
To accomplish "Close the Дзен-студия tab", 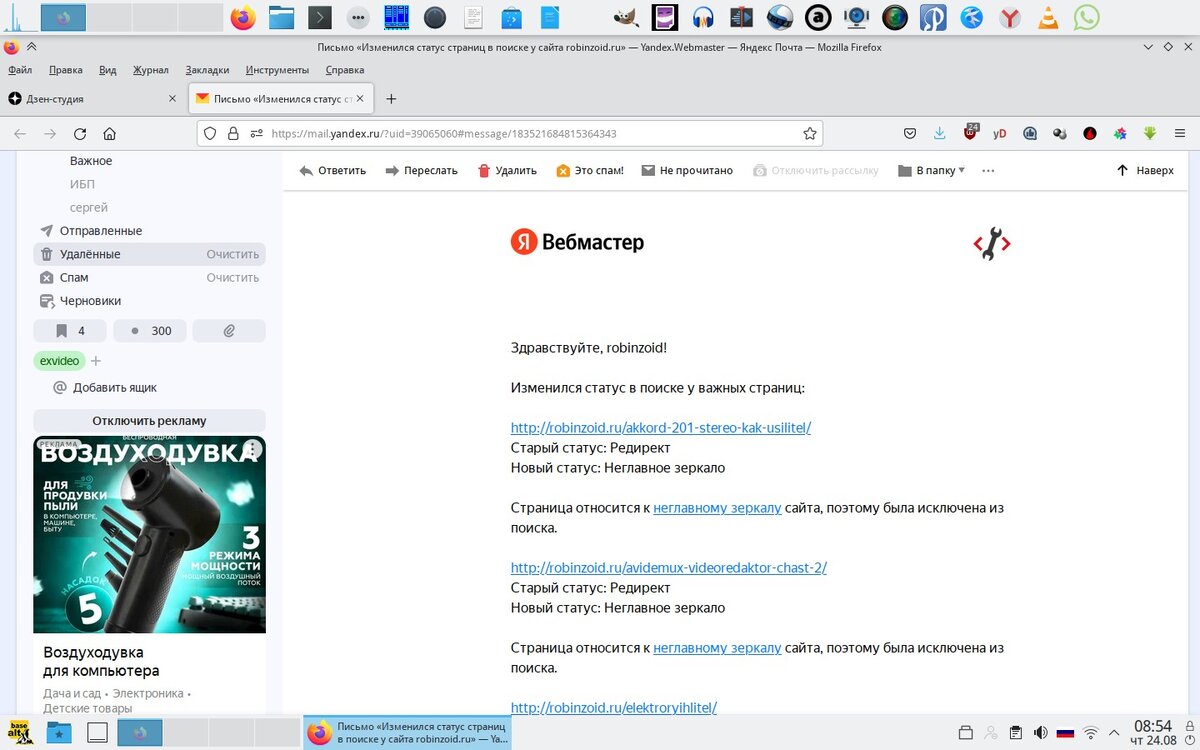I will [x=172, y=99].
